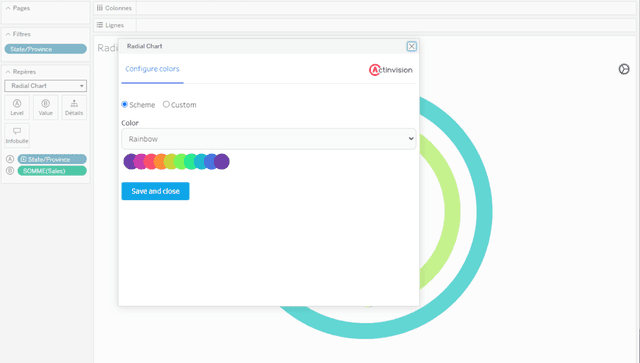Viewport: 640px width, 363px height.
Task: Click the B value icon beside SOMME(Sales)
Action: (10, 171)
